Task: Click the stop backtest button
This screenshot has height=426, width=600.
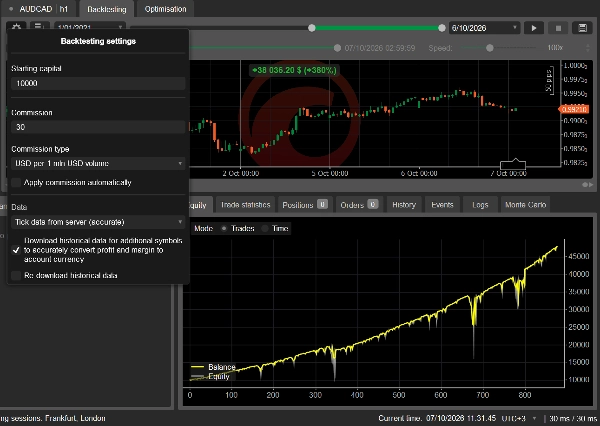Action: pyautogui.click(x=558, y=28)
